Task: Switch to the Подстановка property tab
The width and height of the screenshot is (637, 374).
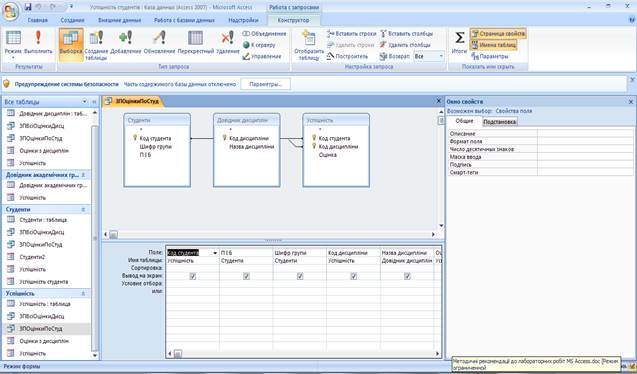Action: (x=500, y=121)
